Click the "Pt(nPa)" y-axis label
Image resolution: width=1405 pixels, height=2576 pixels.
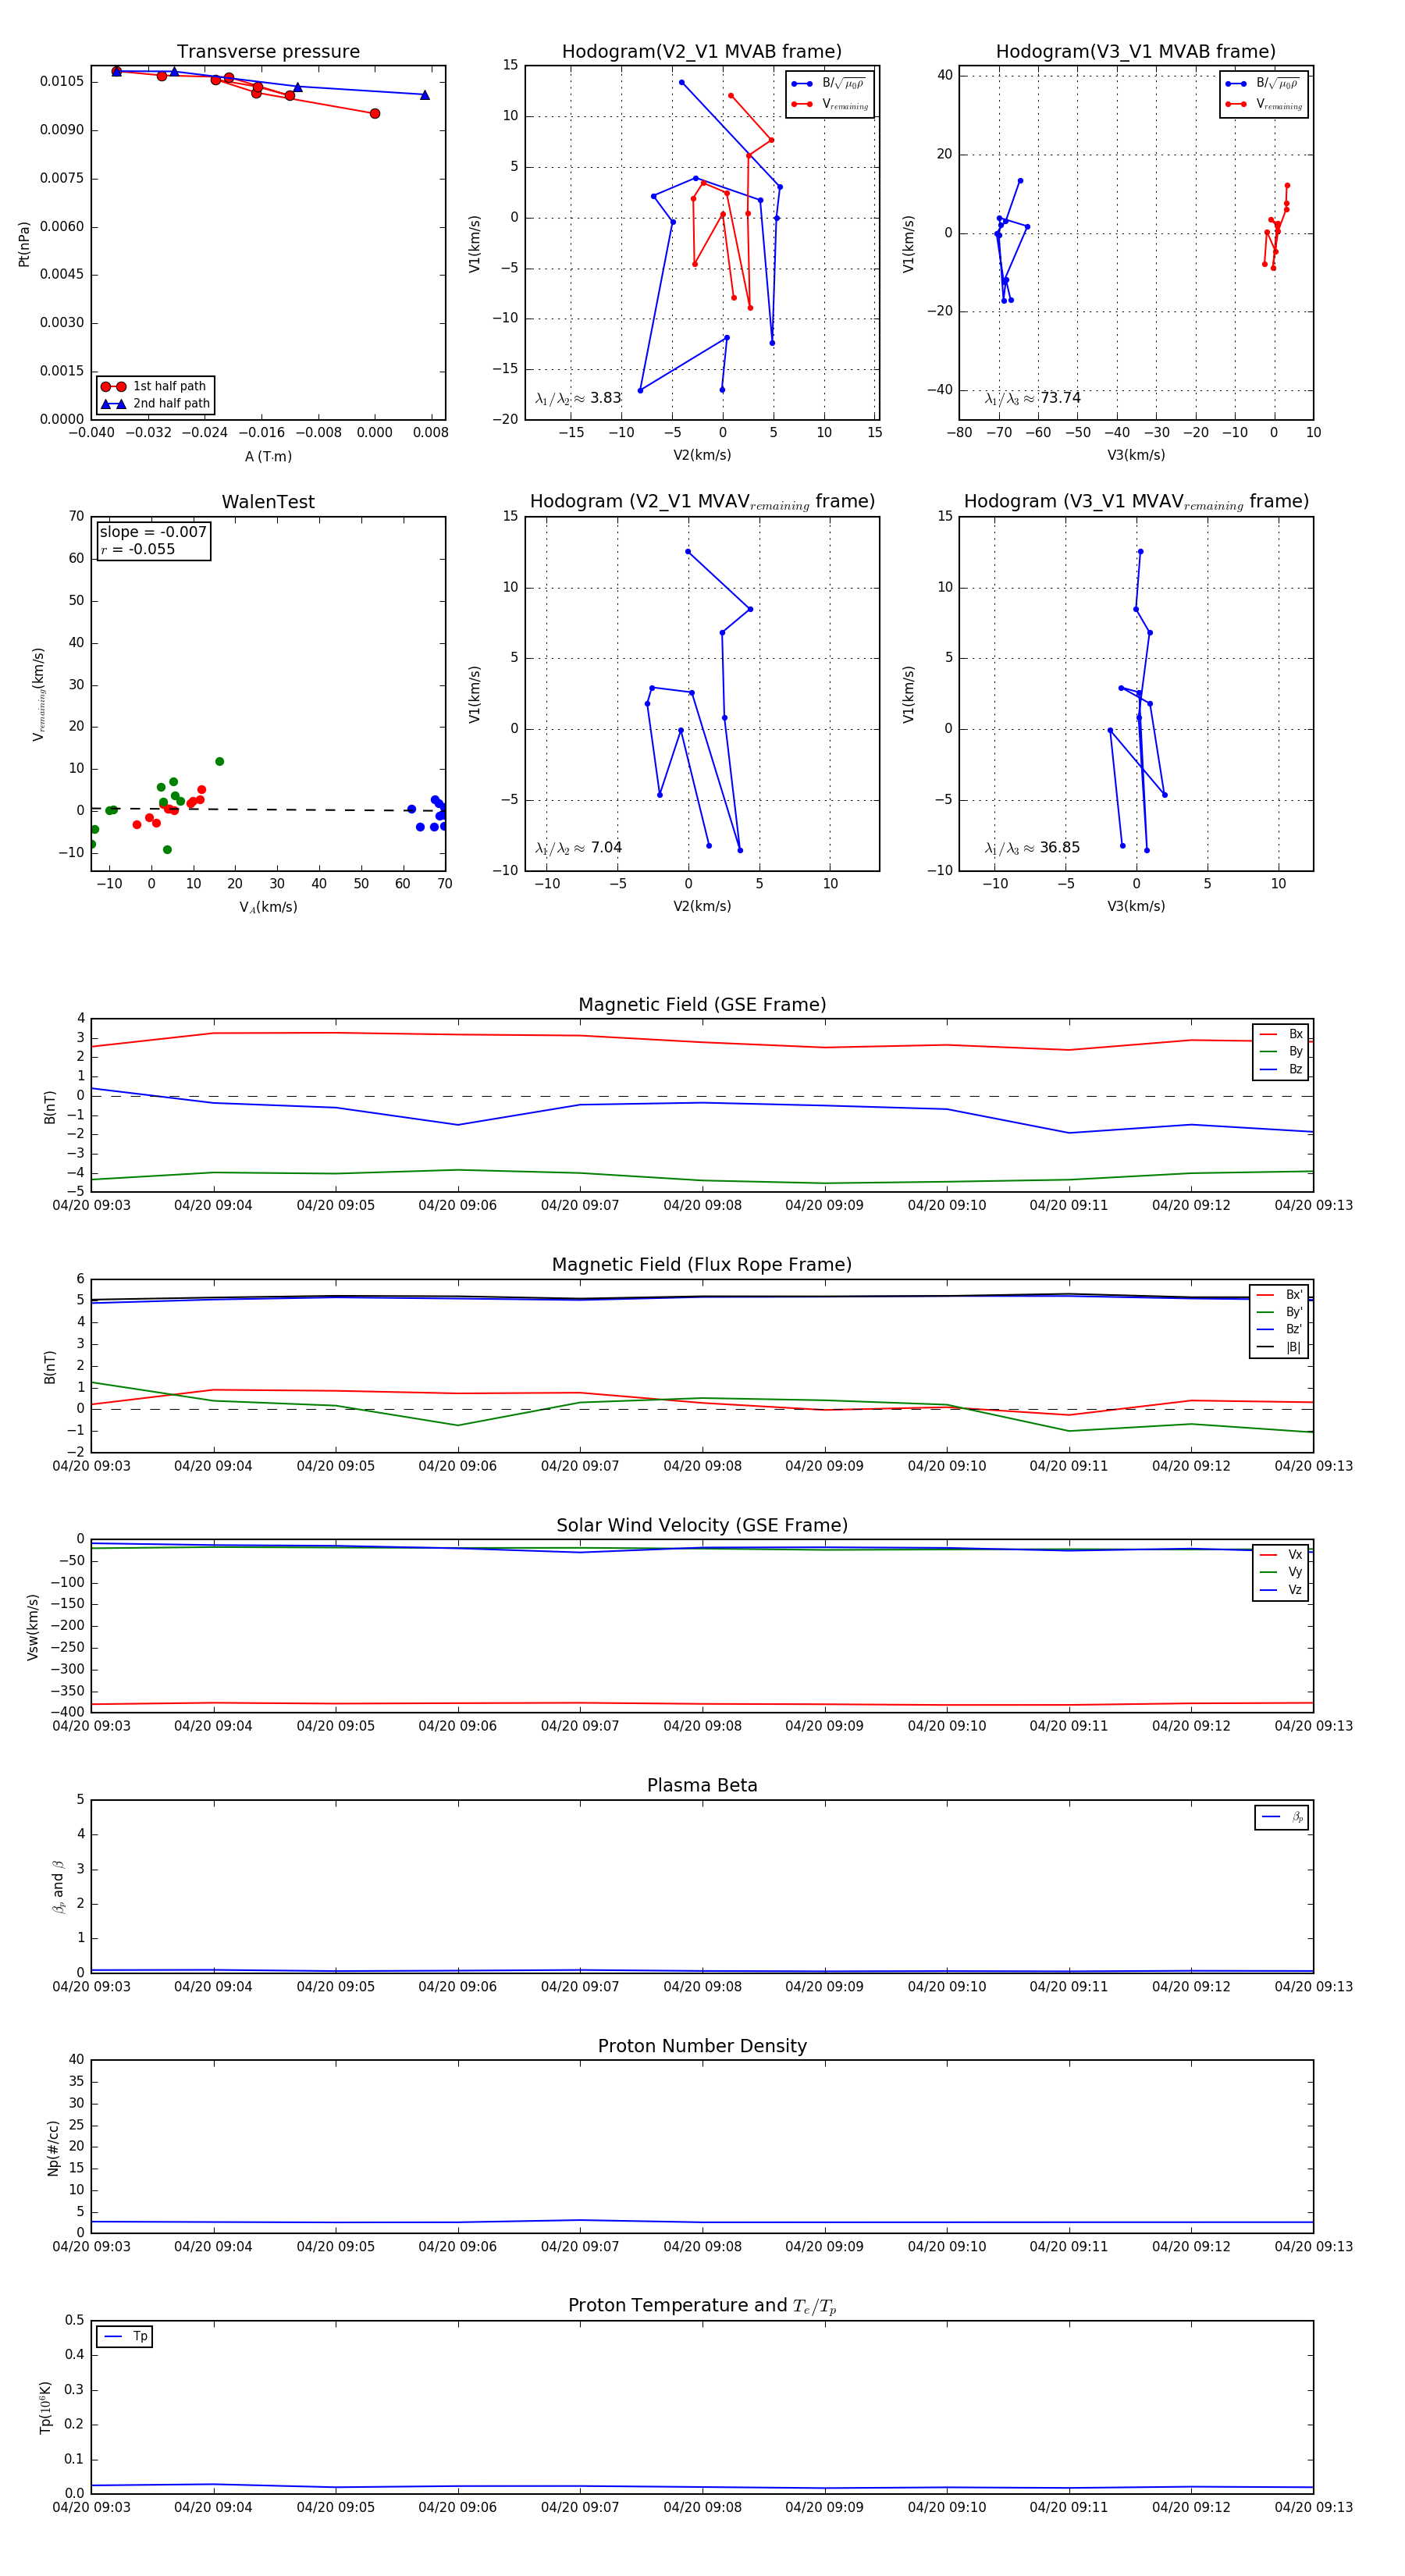coord(24,244)
